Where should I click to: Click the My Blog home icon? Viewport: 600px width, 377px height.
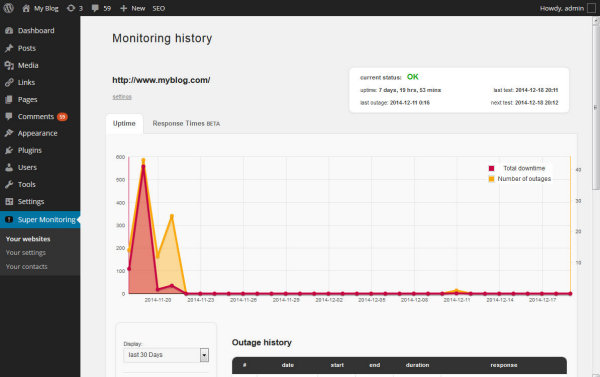tap(26, 8)
